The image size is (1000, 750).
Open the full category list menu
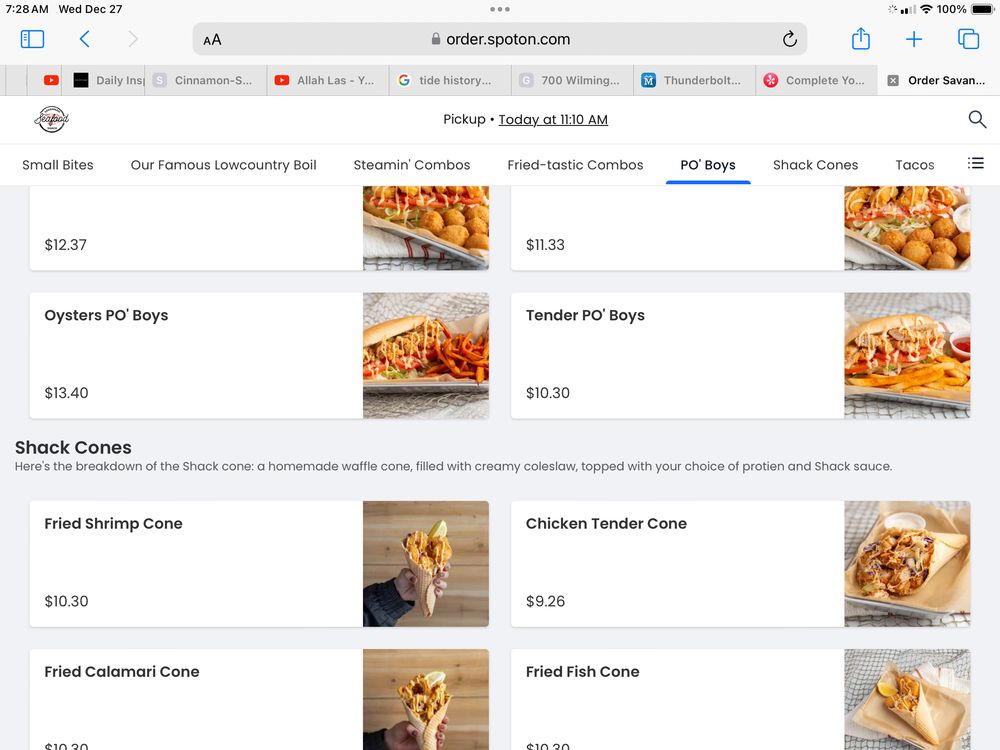975,163
